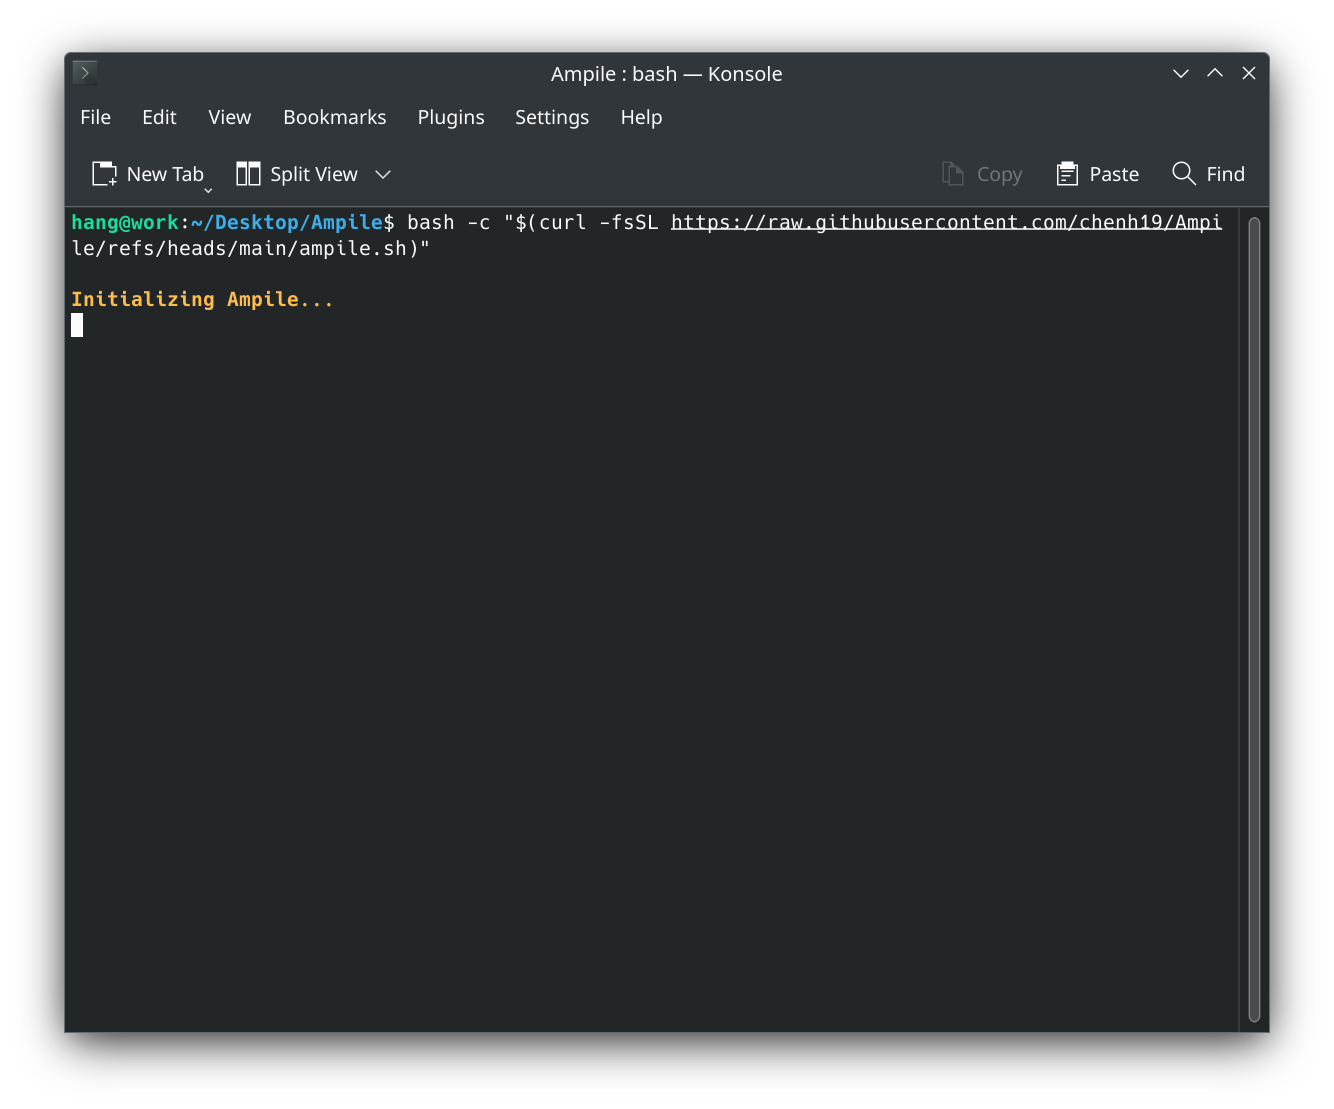Click the "Initializing Ampile..." output text
The height and width of the screenshot is (1109, 1334).
point(202,299)
